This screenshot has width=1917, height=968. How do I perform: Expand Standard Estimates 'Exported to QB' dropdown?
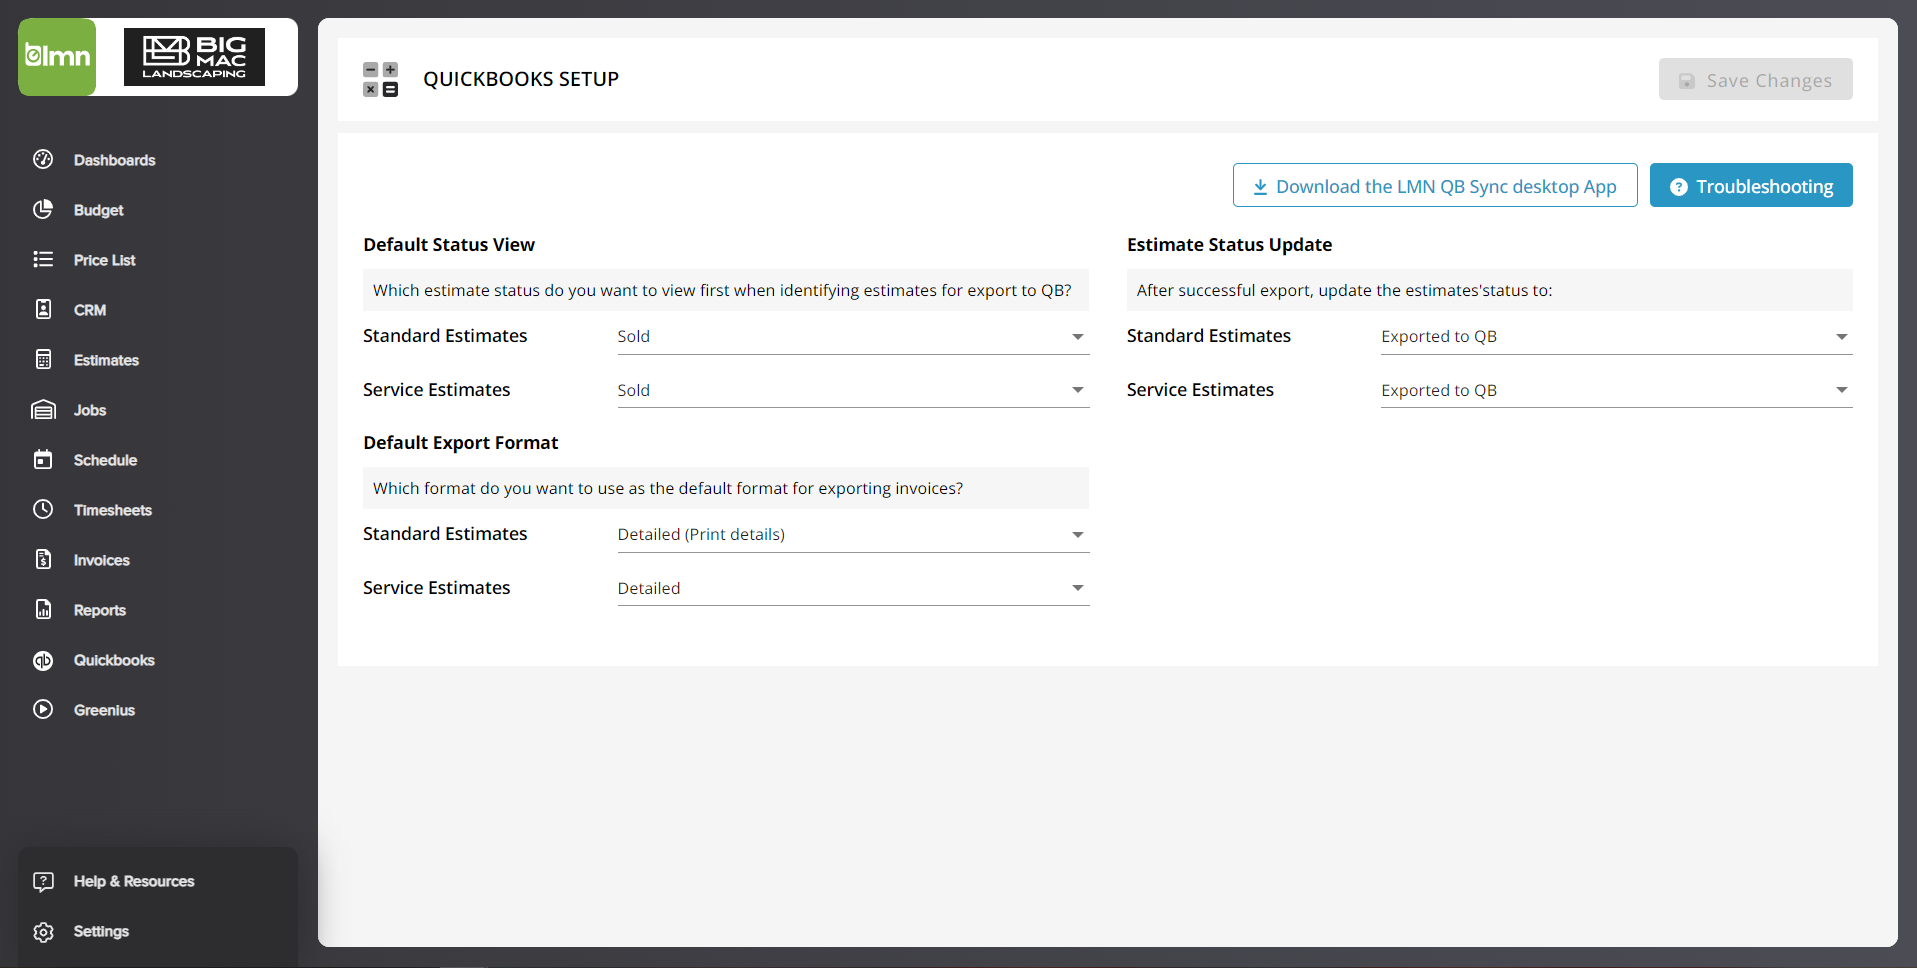point(1616,337)
